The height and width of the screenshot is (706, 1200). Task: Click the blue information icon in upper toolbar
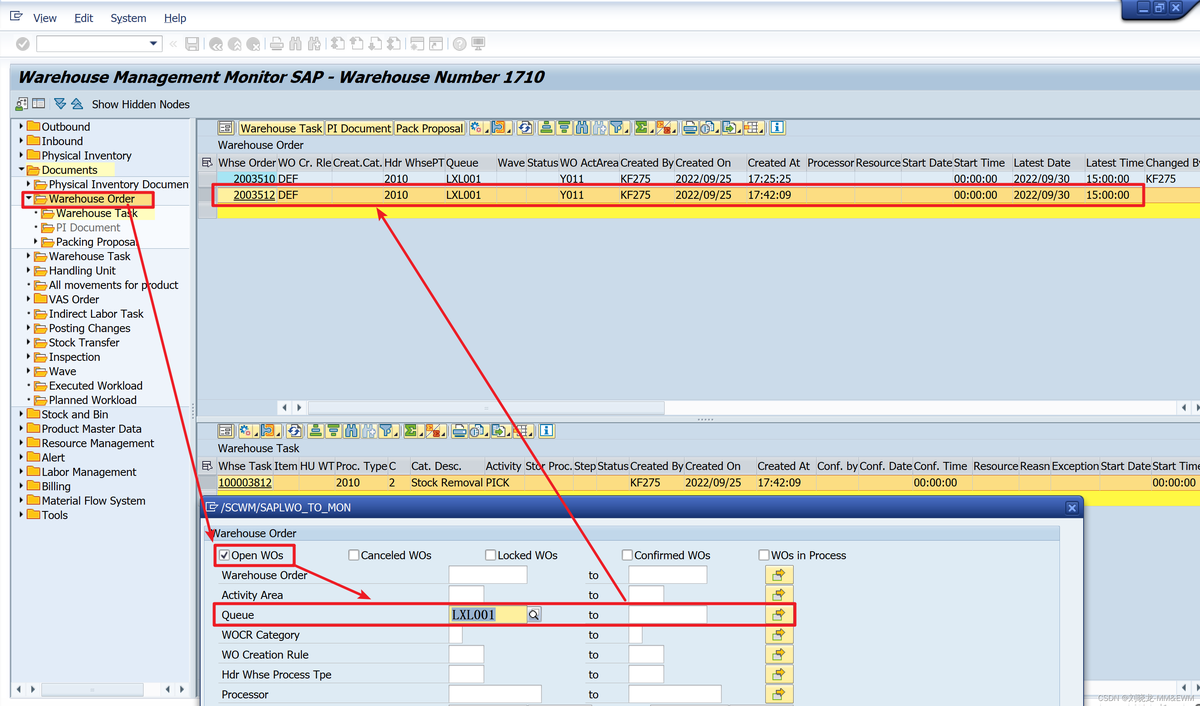[777, 128]
